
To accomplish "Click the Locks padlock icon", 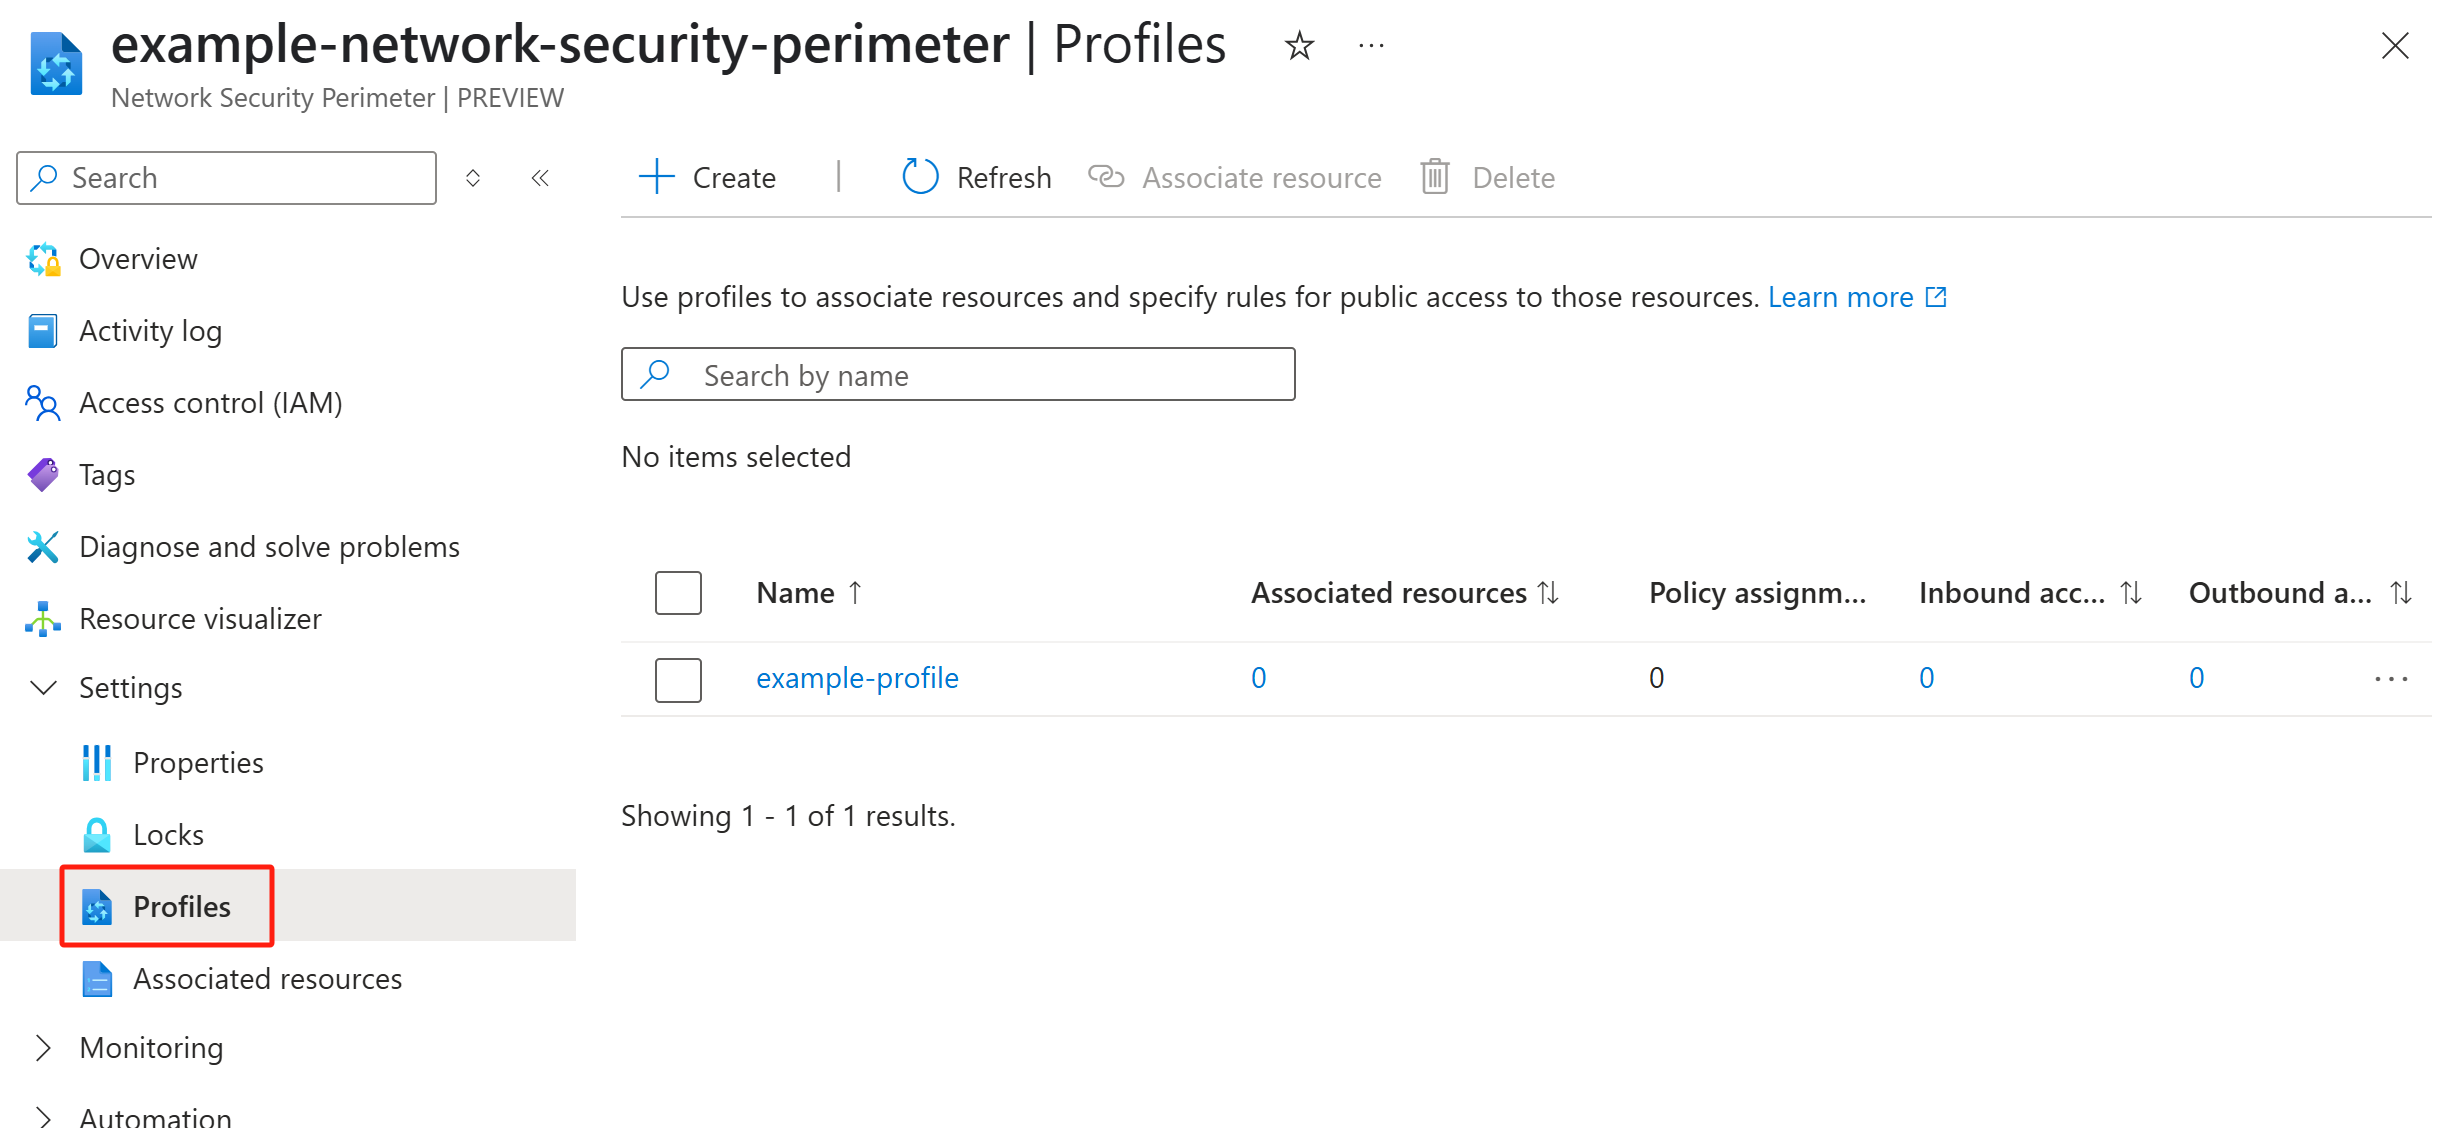I will coord(97,835).
